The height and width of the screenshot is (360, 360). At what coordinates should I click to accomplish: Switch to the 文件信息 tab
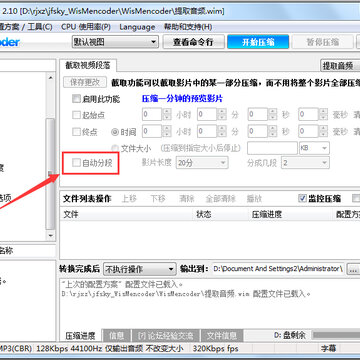(x=221, y=336)
